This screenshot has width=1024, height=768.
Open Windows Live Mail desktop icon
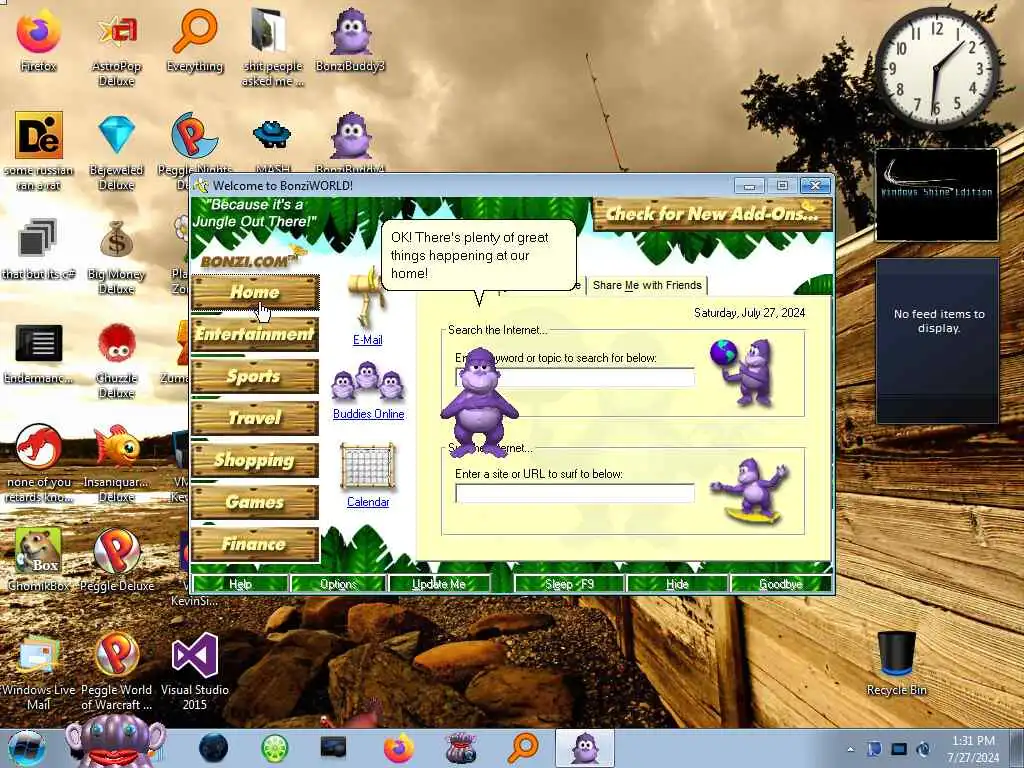coord(39,671)
